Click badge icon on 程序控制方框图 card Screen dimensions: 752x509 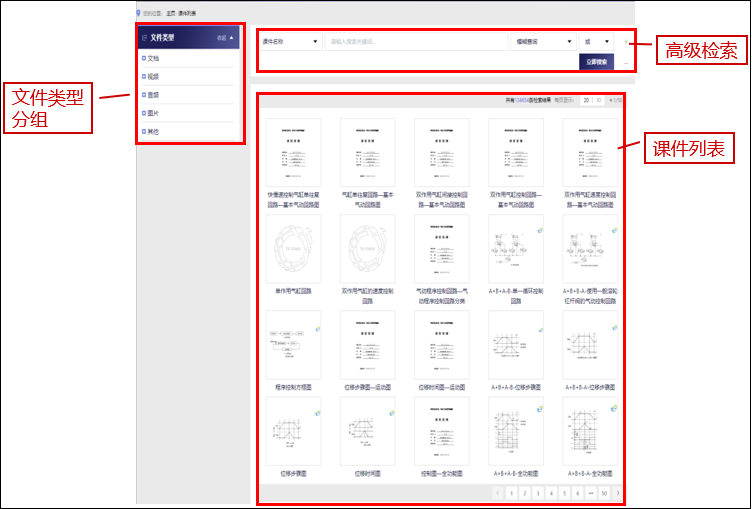coord(318,329)
